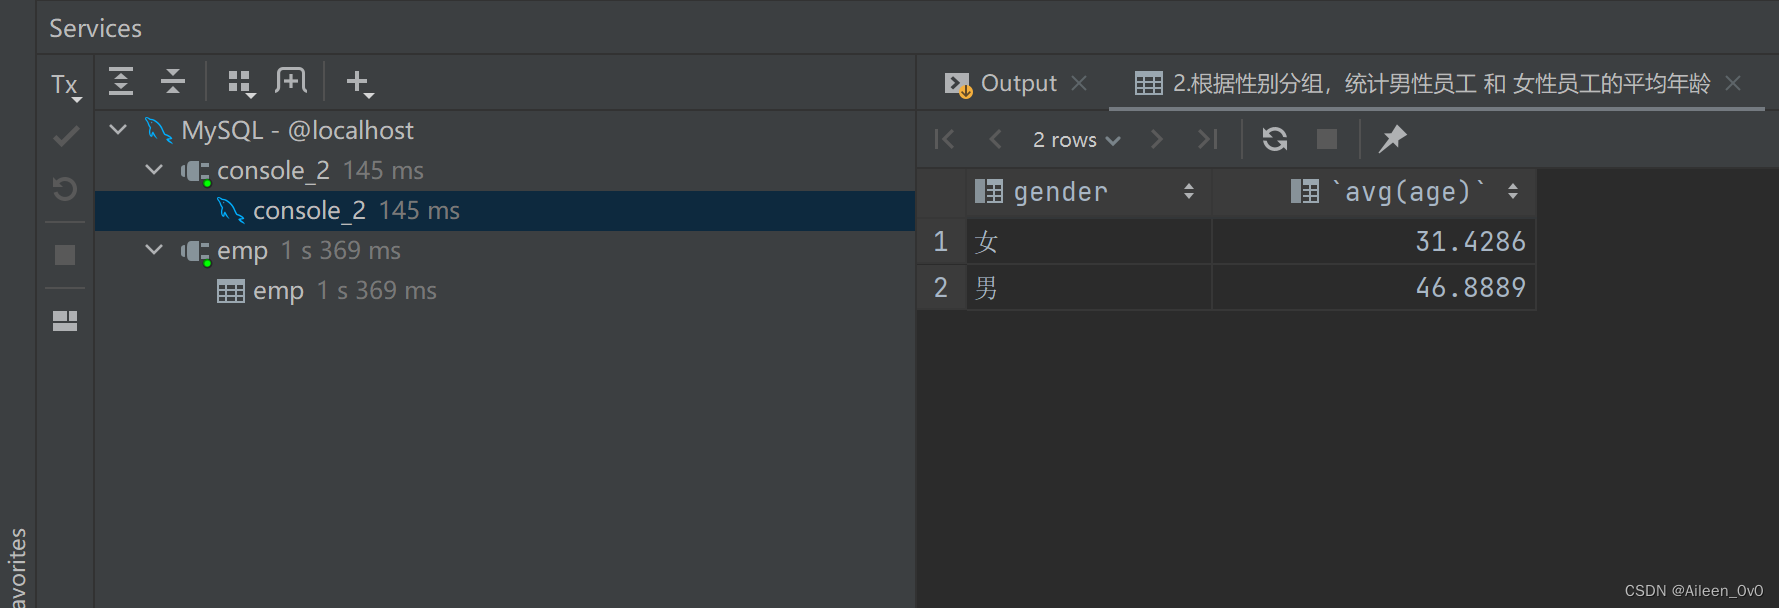Screen dimensions: 1779x608
Task: Pin the current result tab
Action: coord(1392,139)
